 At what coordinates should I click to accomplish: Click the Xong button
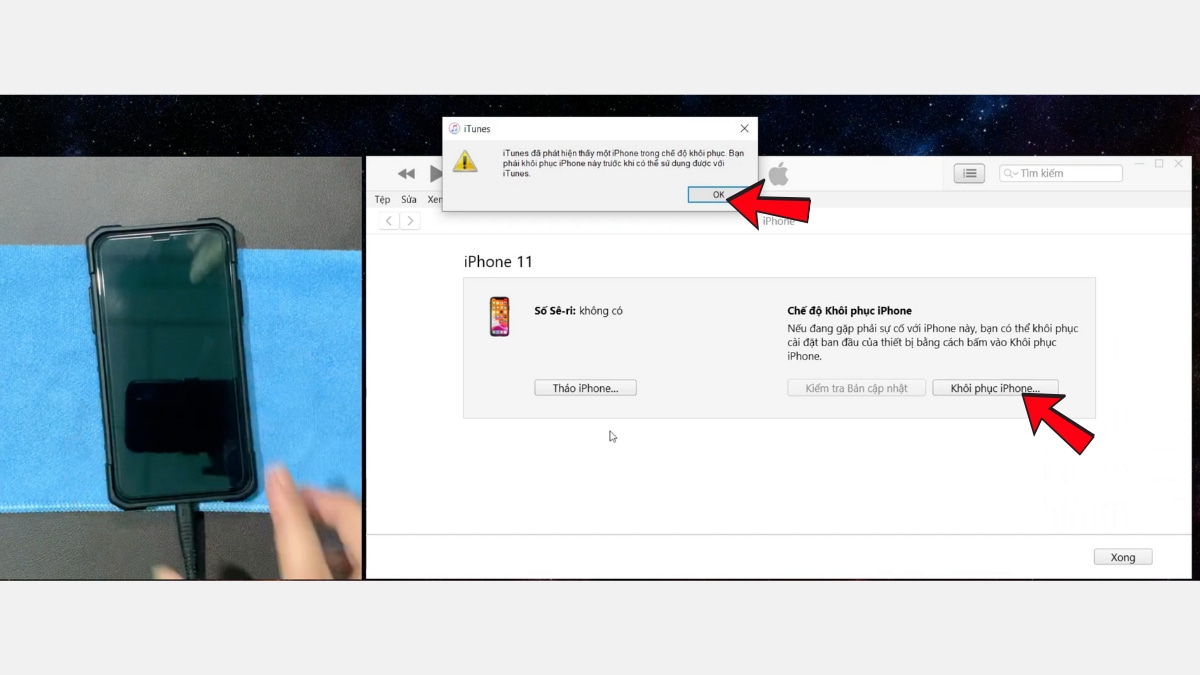(1123, 557)
